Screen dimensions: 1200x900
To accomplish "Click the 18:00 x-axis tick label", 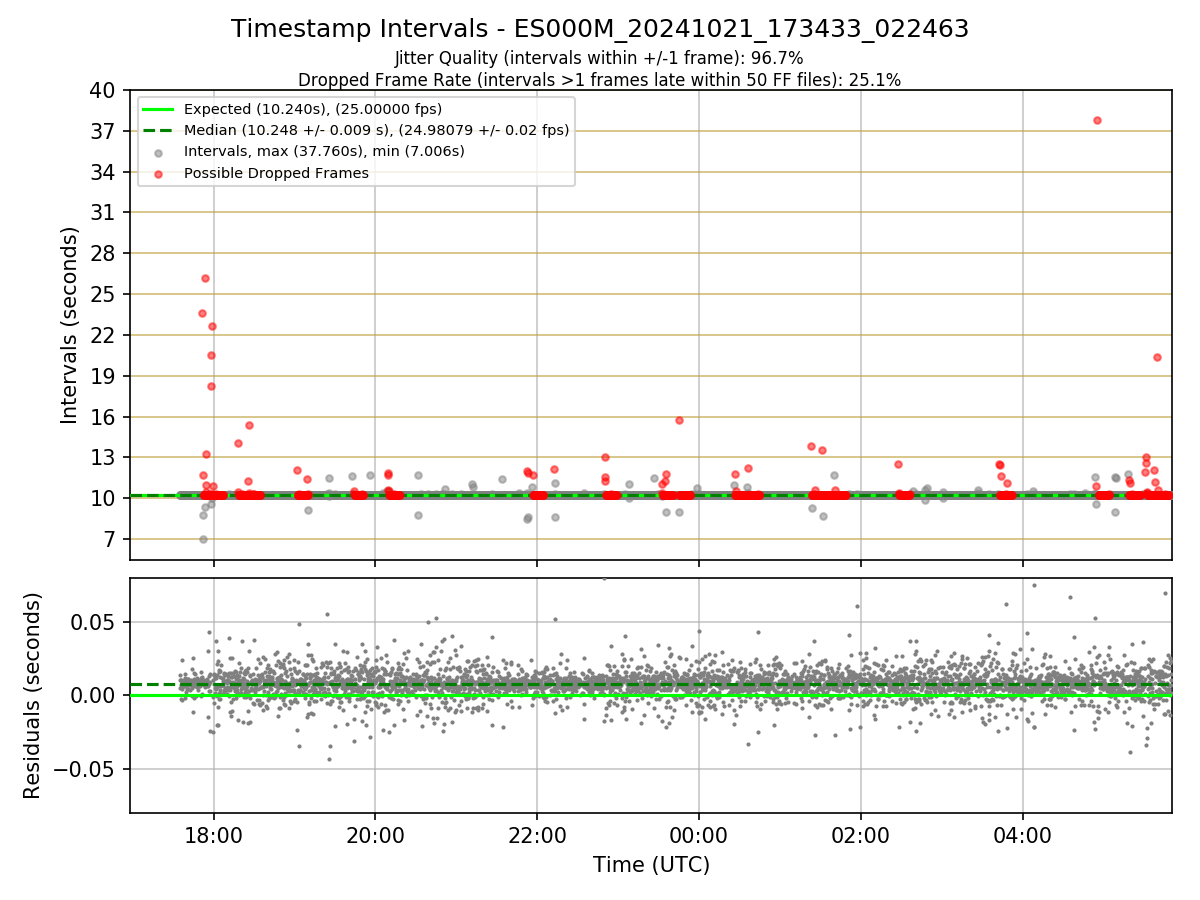I will [x=213, y=836].
